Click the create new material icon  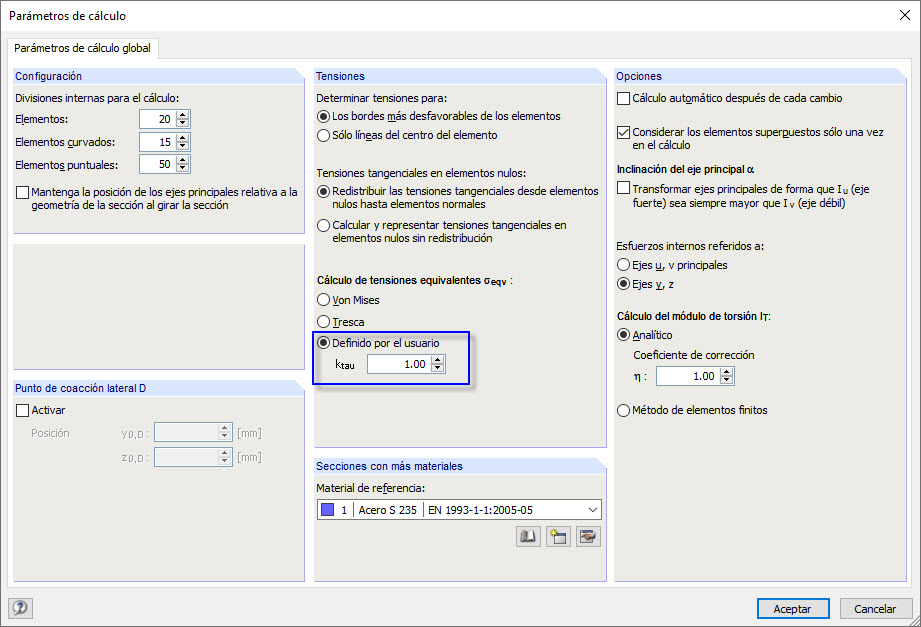click(x=558, y=537)
